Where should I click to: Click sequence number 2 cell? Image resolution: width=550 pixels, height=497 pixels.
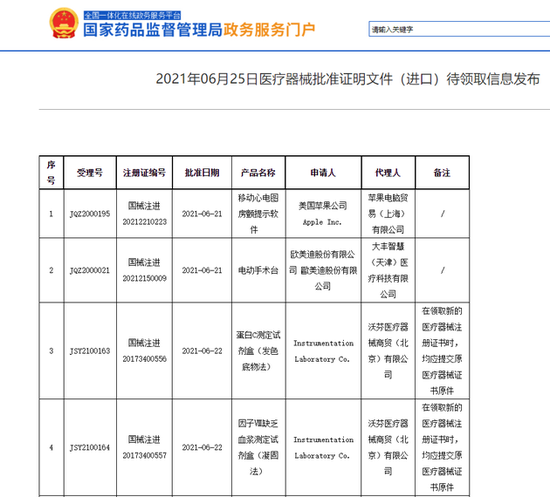click(51, 270)
